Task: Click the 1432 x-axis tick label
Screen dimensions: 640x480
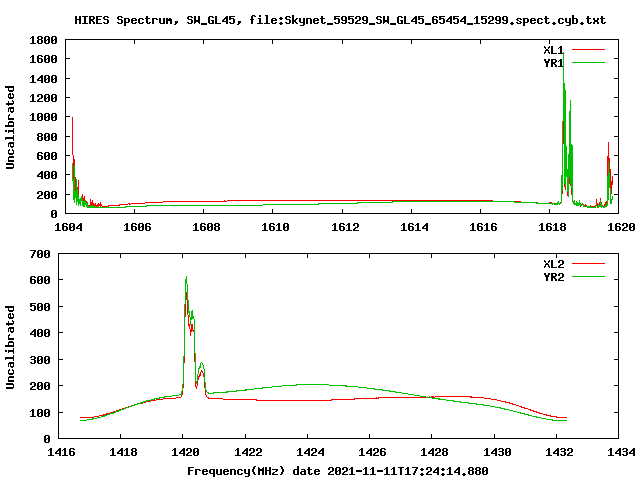Action: click(x=559, y=452)
